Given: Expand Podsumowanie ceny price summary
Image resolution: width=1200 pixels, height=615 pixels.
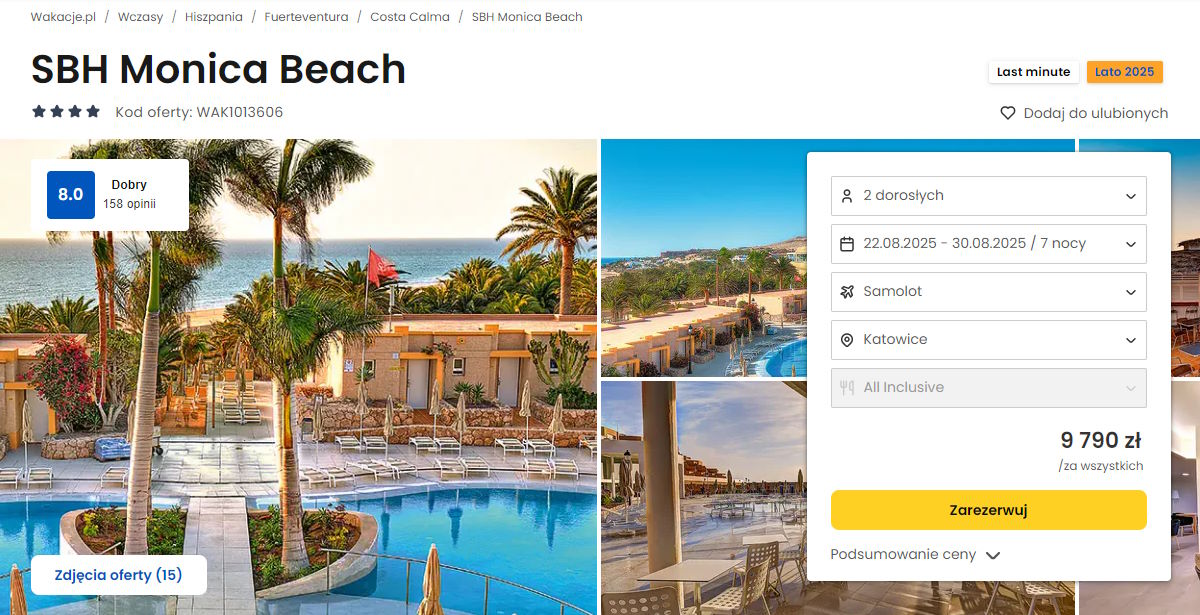Looking at the screenshot, I should tap(915, 555).
